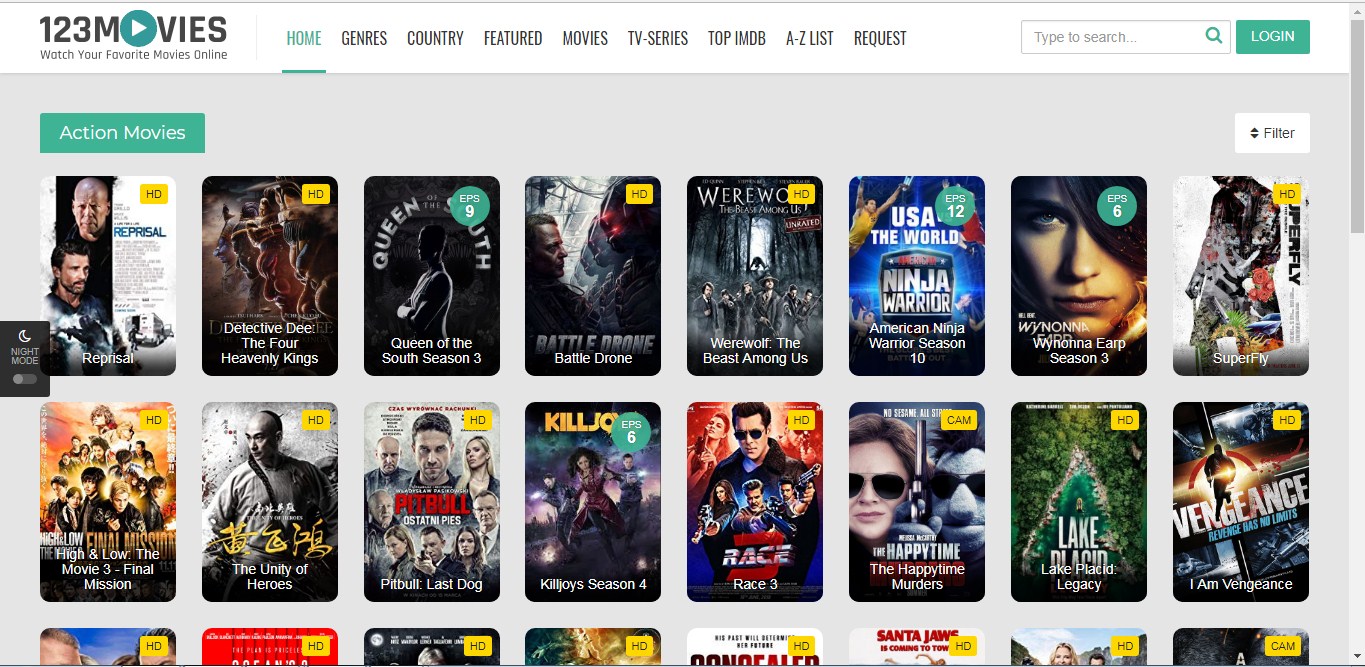
Task: Click the HD badge on SuperFly
Action: [1287, 194]
